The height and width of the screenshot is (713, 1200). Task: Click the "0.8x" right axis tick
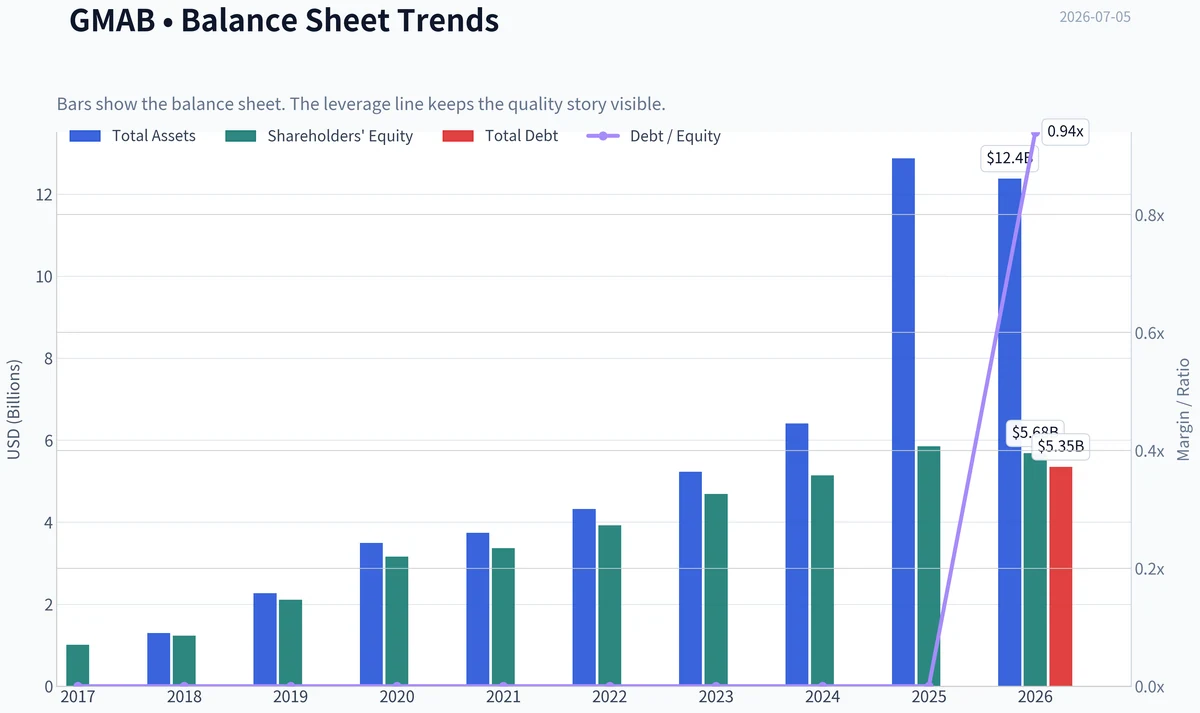click(x=1151, y=215)
